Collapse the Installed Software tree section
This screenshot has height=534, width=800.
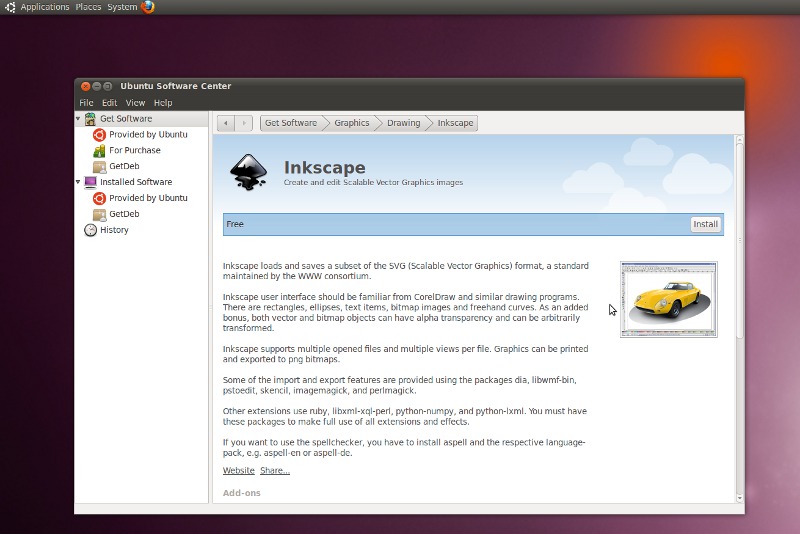tap(78, 182)
